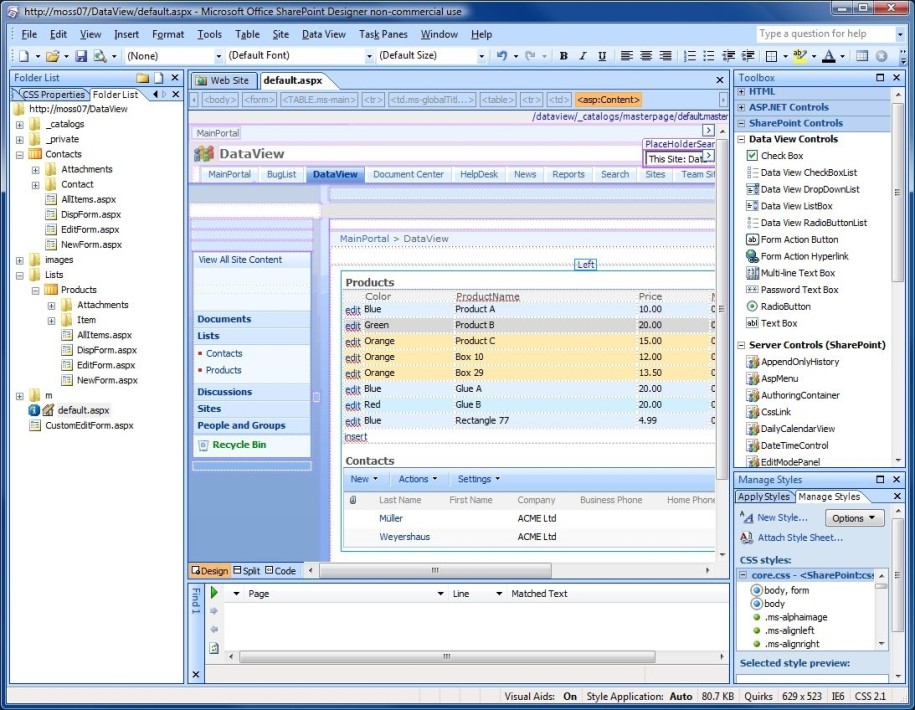Switch to Web Site tab

tap(223, 81)
